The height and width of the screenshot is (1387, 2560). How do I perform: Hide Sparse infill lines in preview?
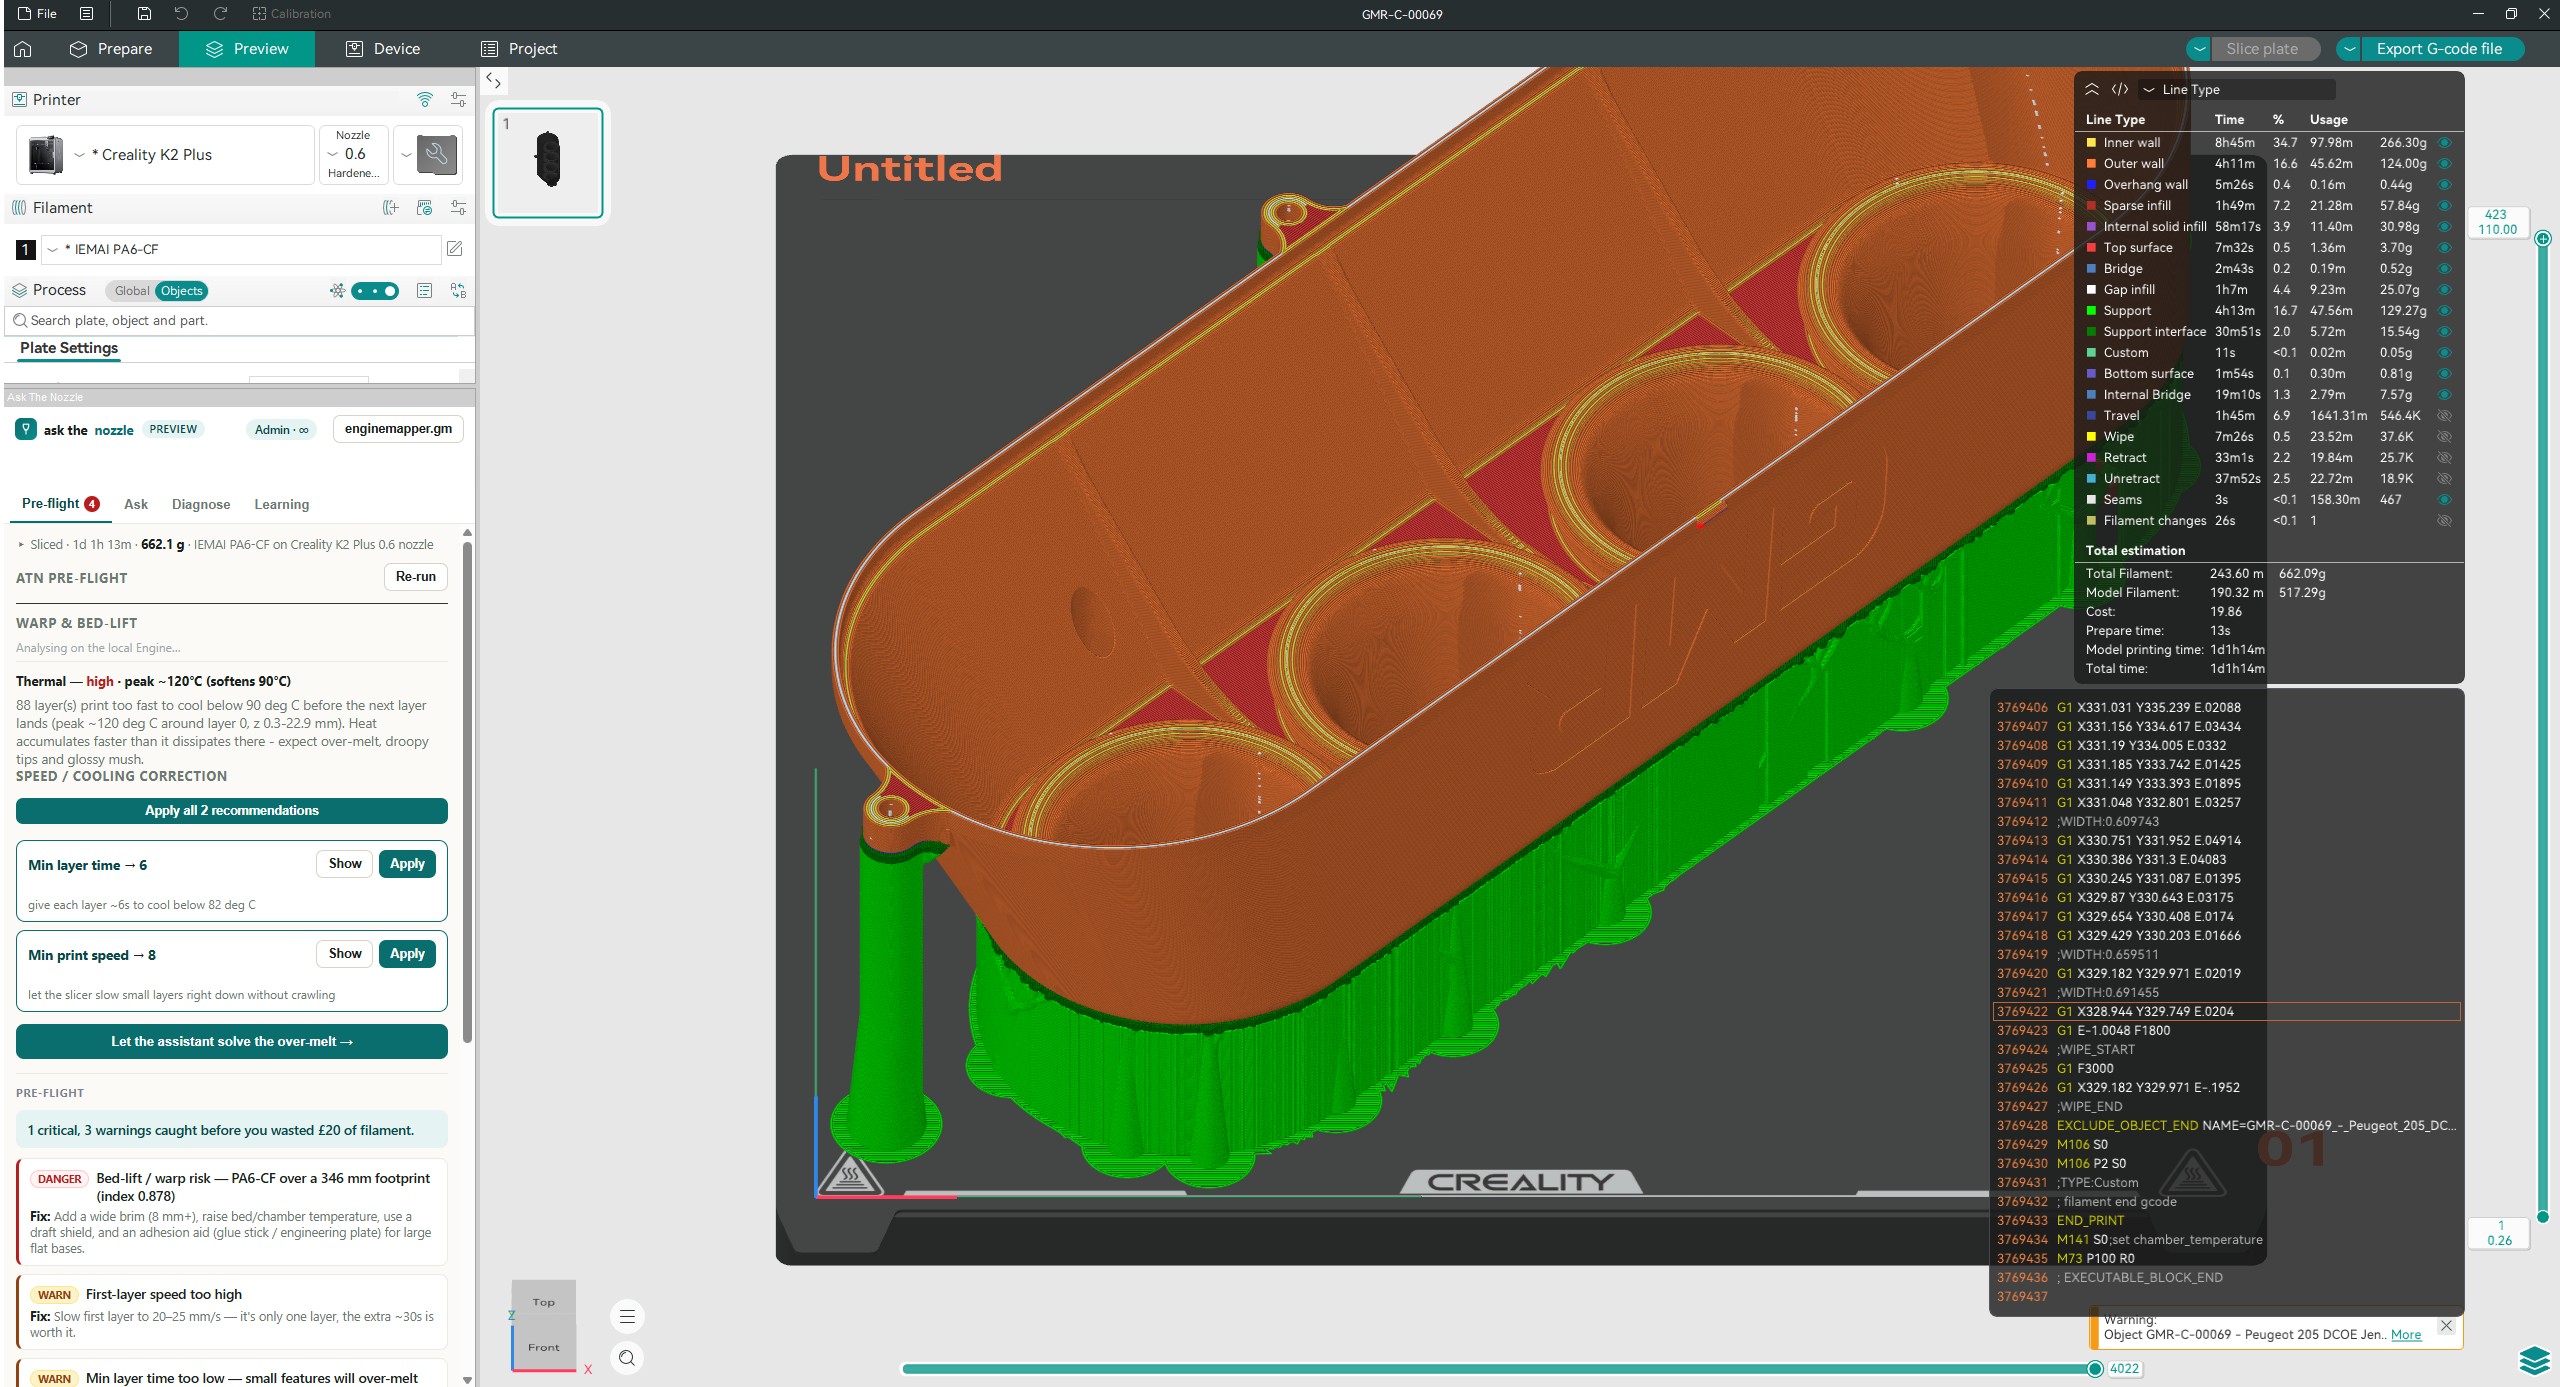point(2444,206)
